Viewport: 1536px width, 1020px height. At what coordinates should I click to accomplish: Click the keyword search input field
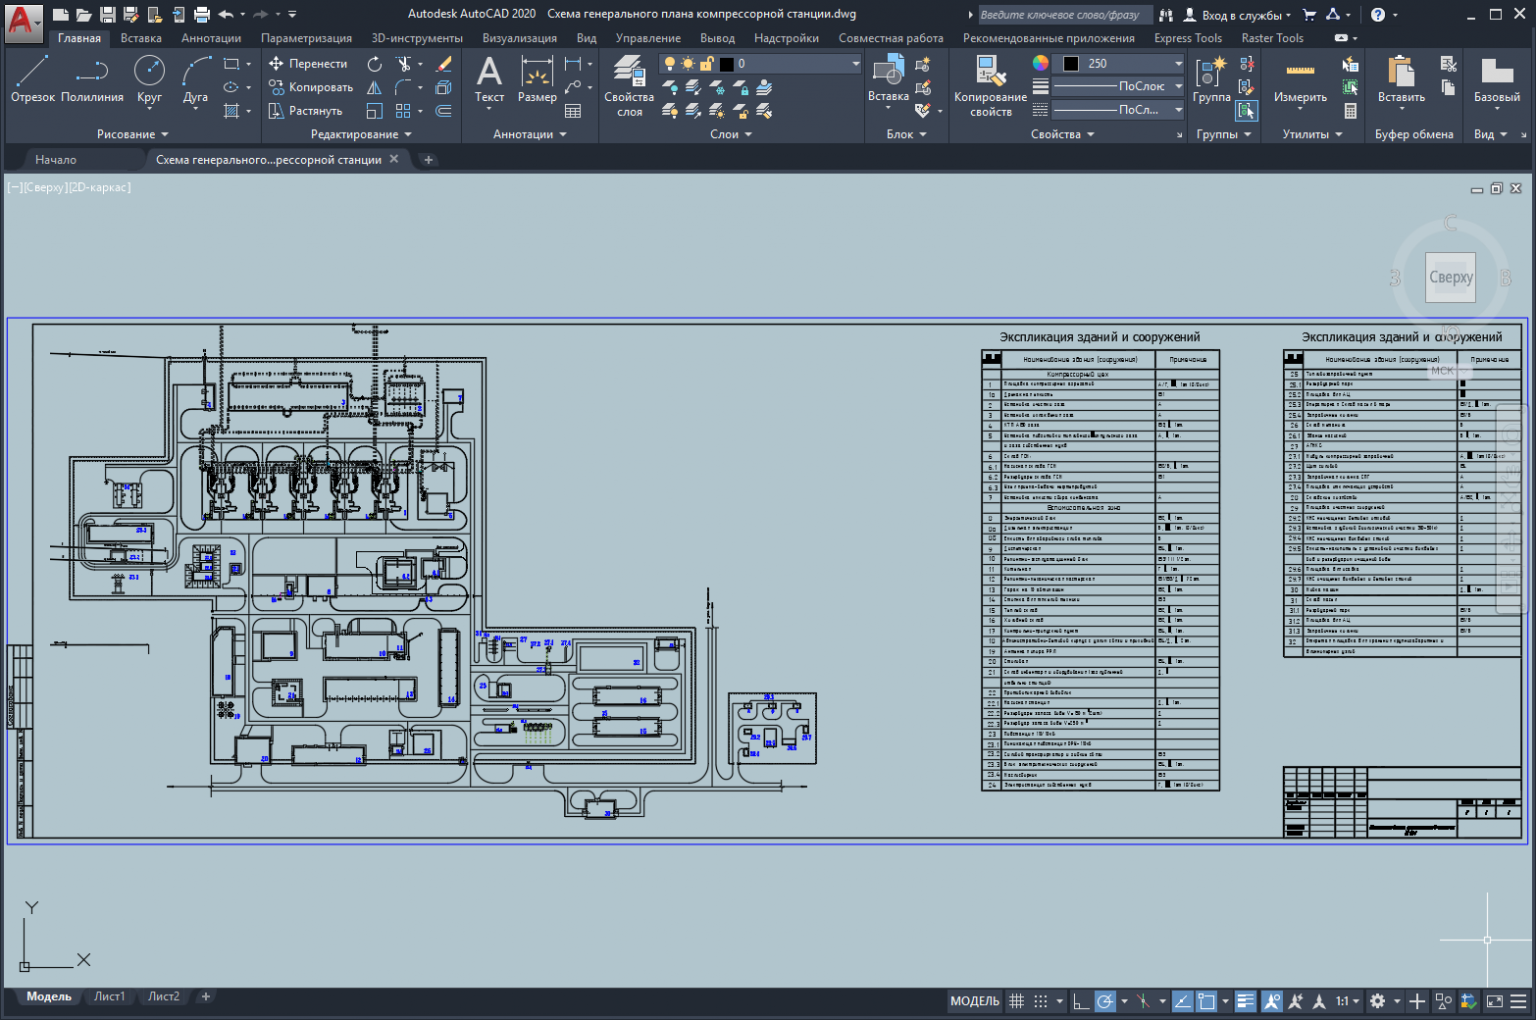coord(1064,15)
